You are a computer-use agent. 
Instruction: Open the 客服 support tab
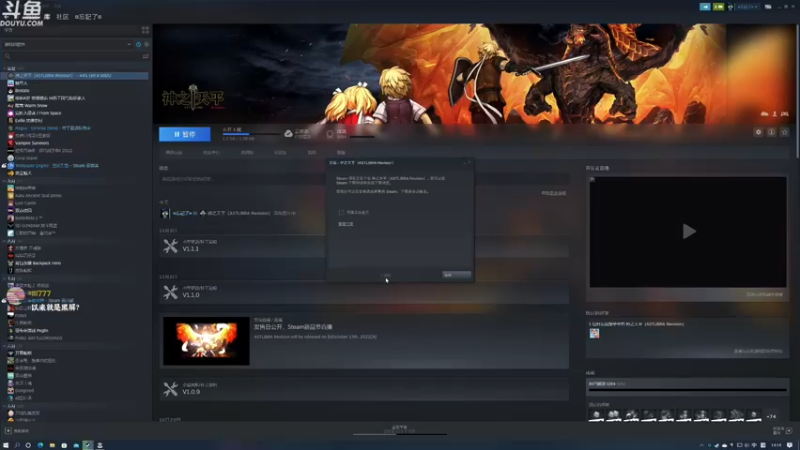(341, 153)
